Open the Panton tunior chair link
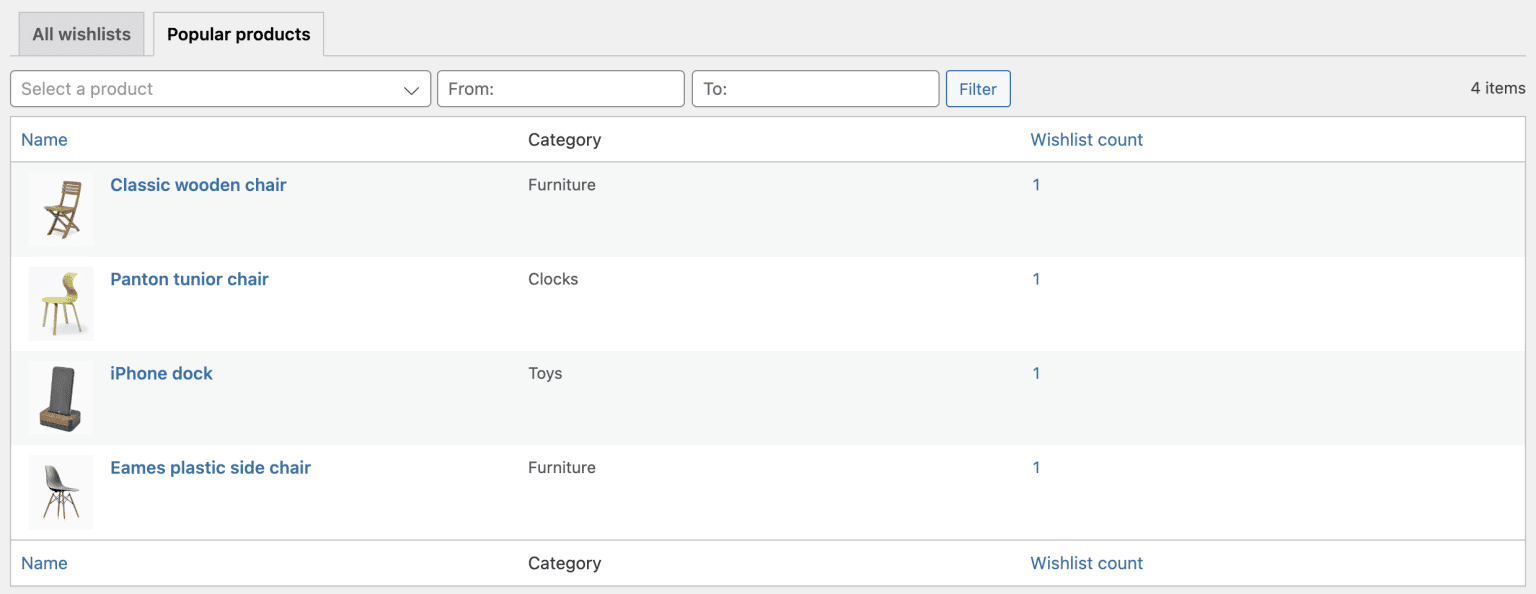 [189, 279]
